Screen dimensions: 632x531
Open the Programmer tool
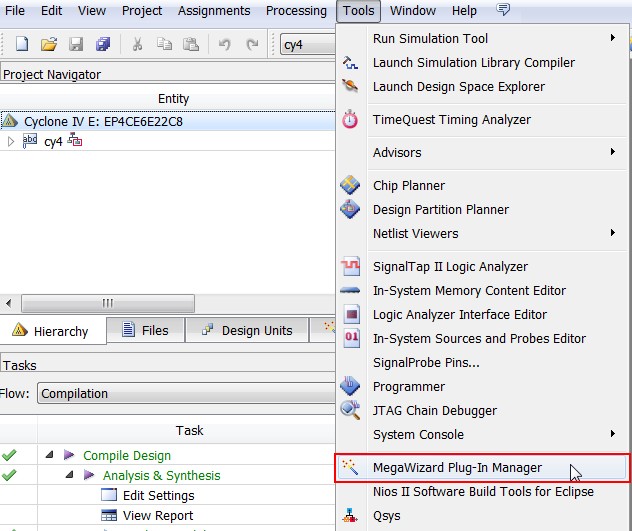coord(408,387)
